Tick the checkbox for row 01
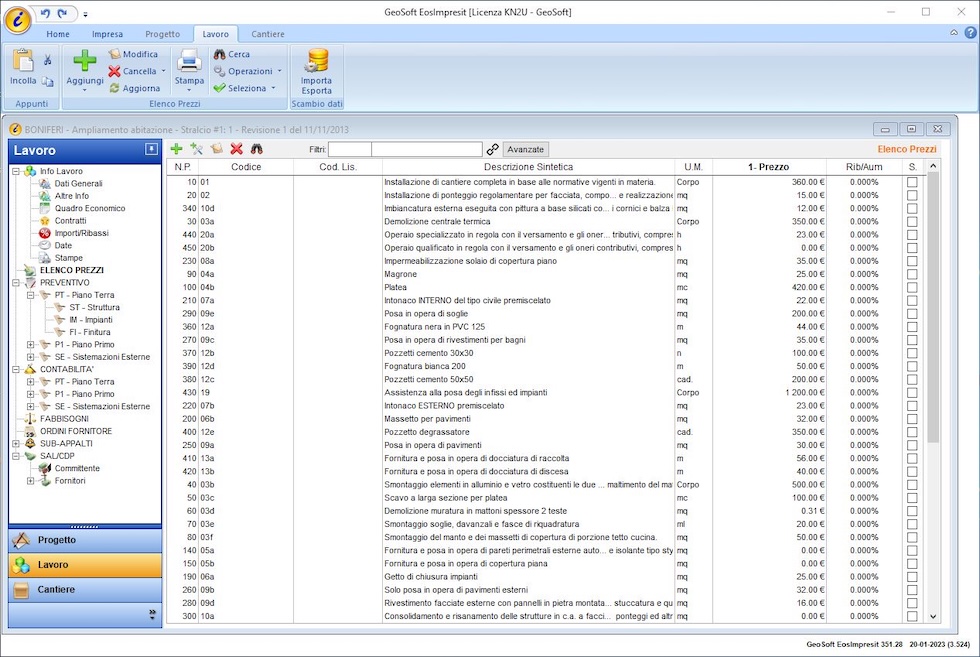980x657 pixels. coord(911,182)
